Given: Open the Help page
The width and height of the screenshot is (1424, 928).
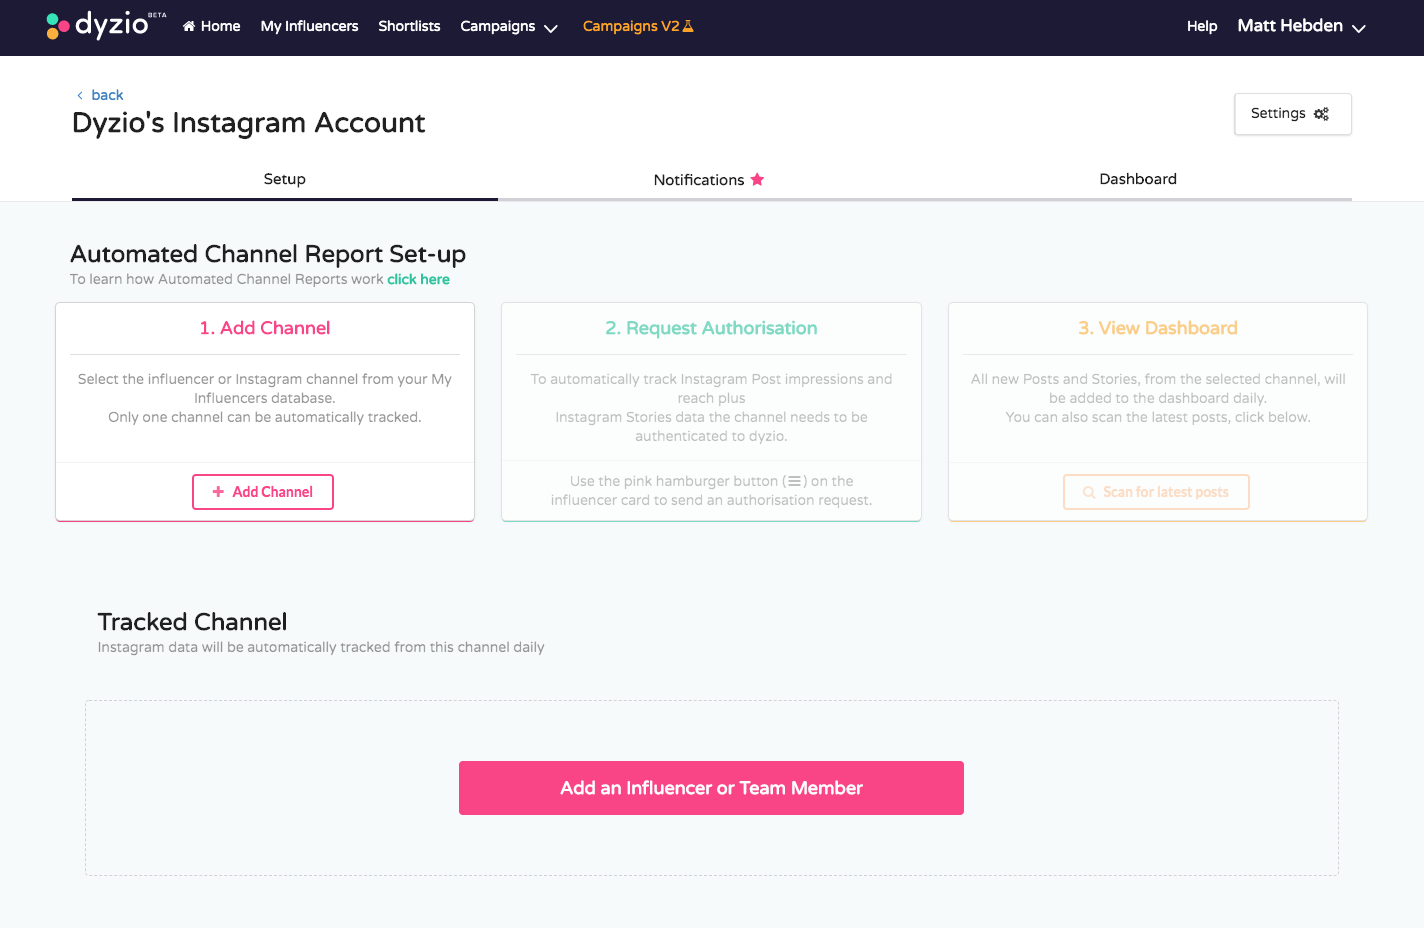Looking at the screenshot, I should tap(1202, 26).
